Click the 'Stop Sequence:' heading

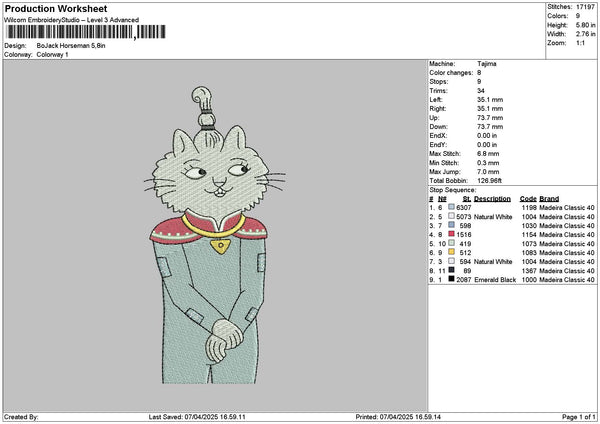tap(453, 190)
